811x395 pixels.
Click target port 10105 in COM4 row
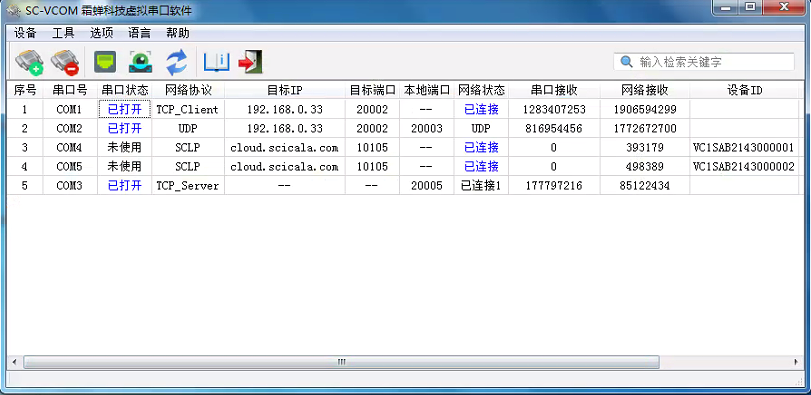pyautogui.click(x=372, y=148)
